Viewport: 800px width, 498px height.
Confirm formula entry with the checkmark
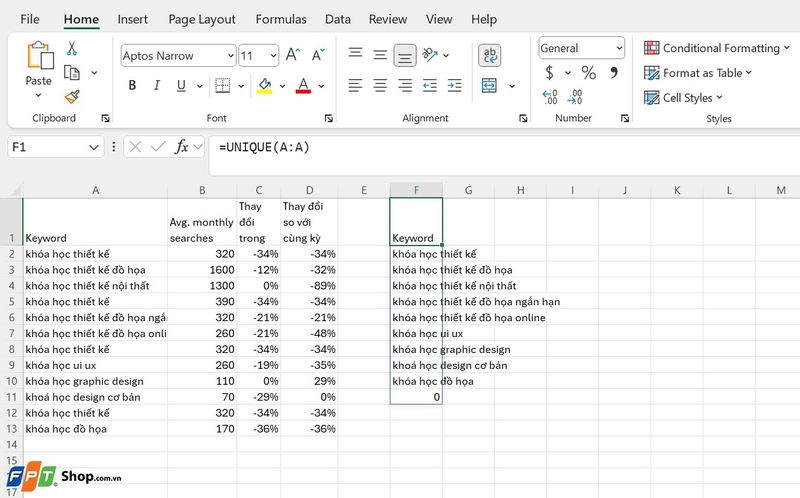(158, 147)
